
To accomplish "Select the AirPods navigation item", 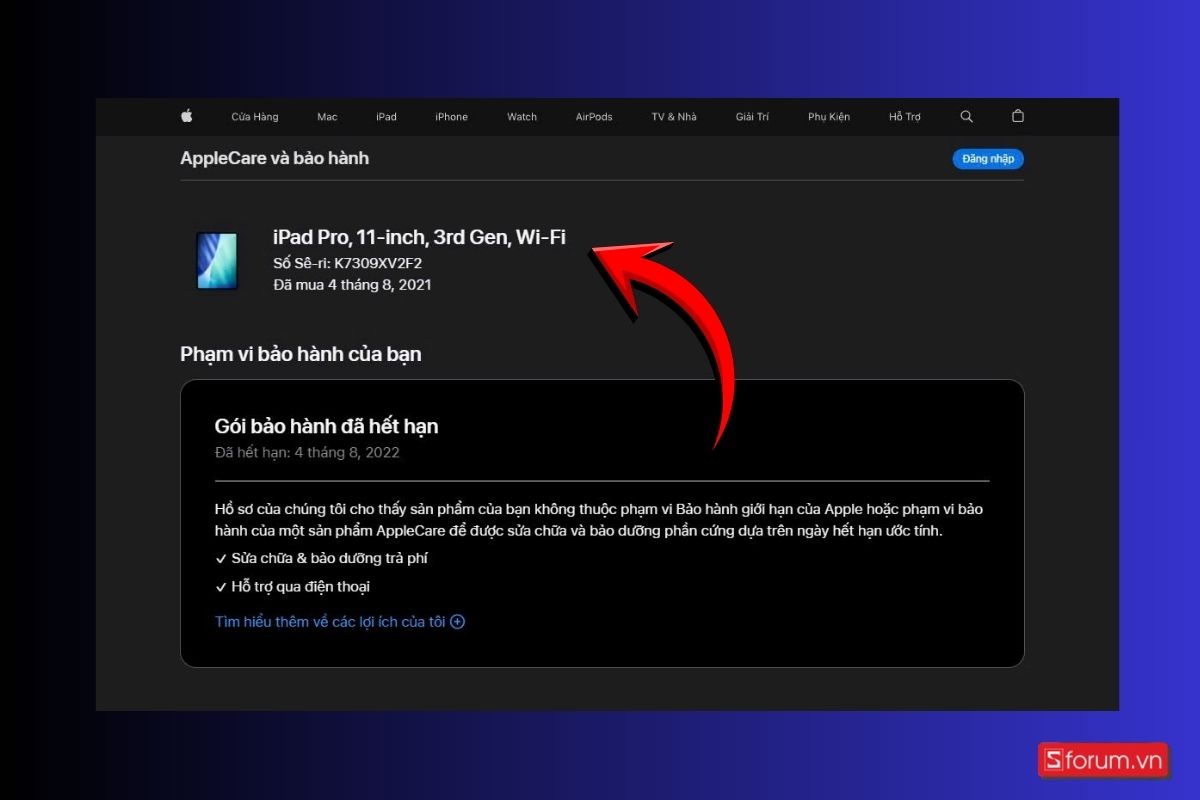I will [x=593, y=116].
